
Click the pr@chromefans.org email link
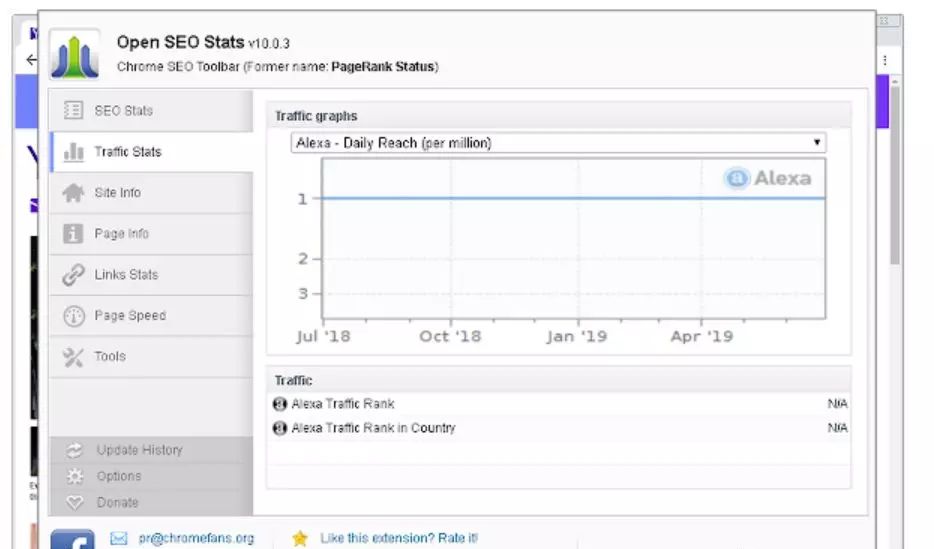click(196, 538)
